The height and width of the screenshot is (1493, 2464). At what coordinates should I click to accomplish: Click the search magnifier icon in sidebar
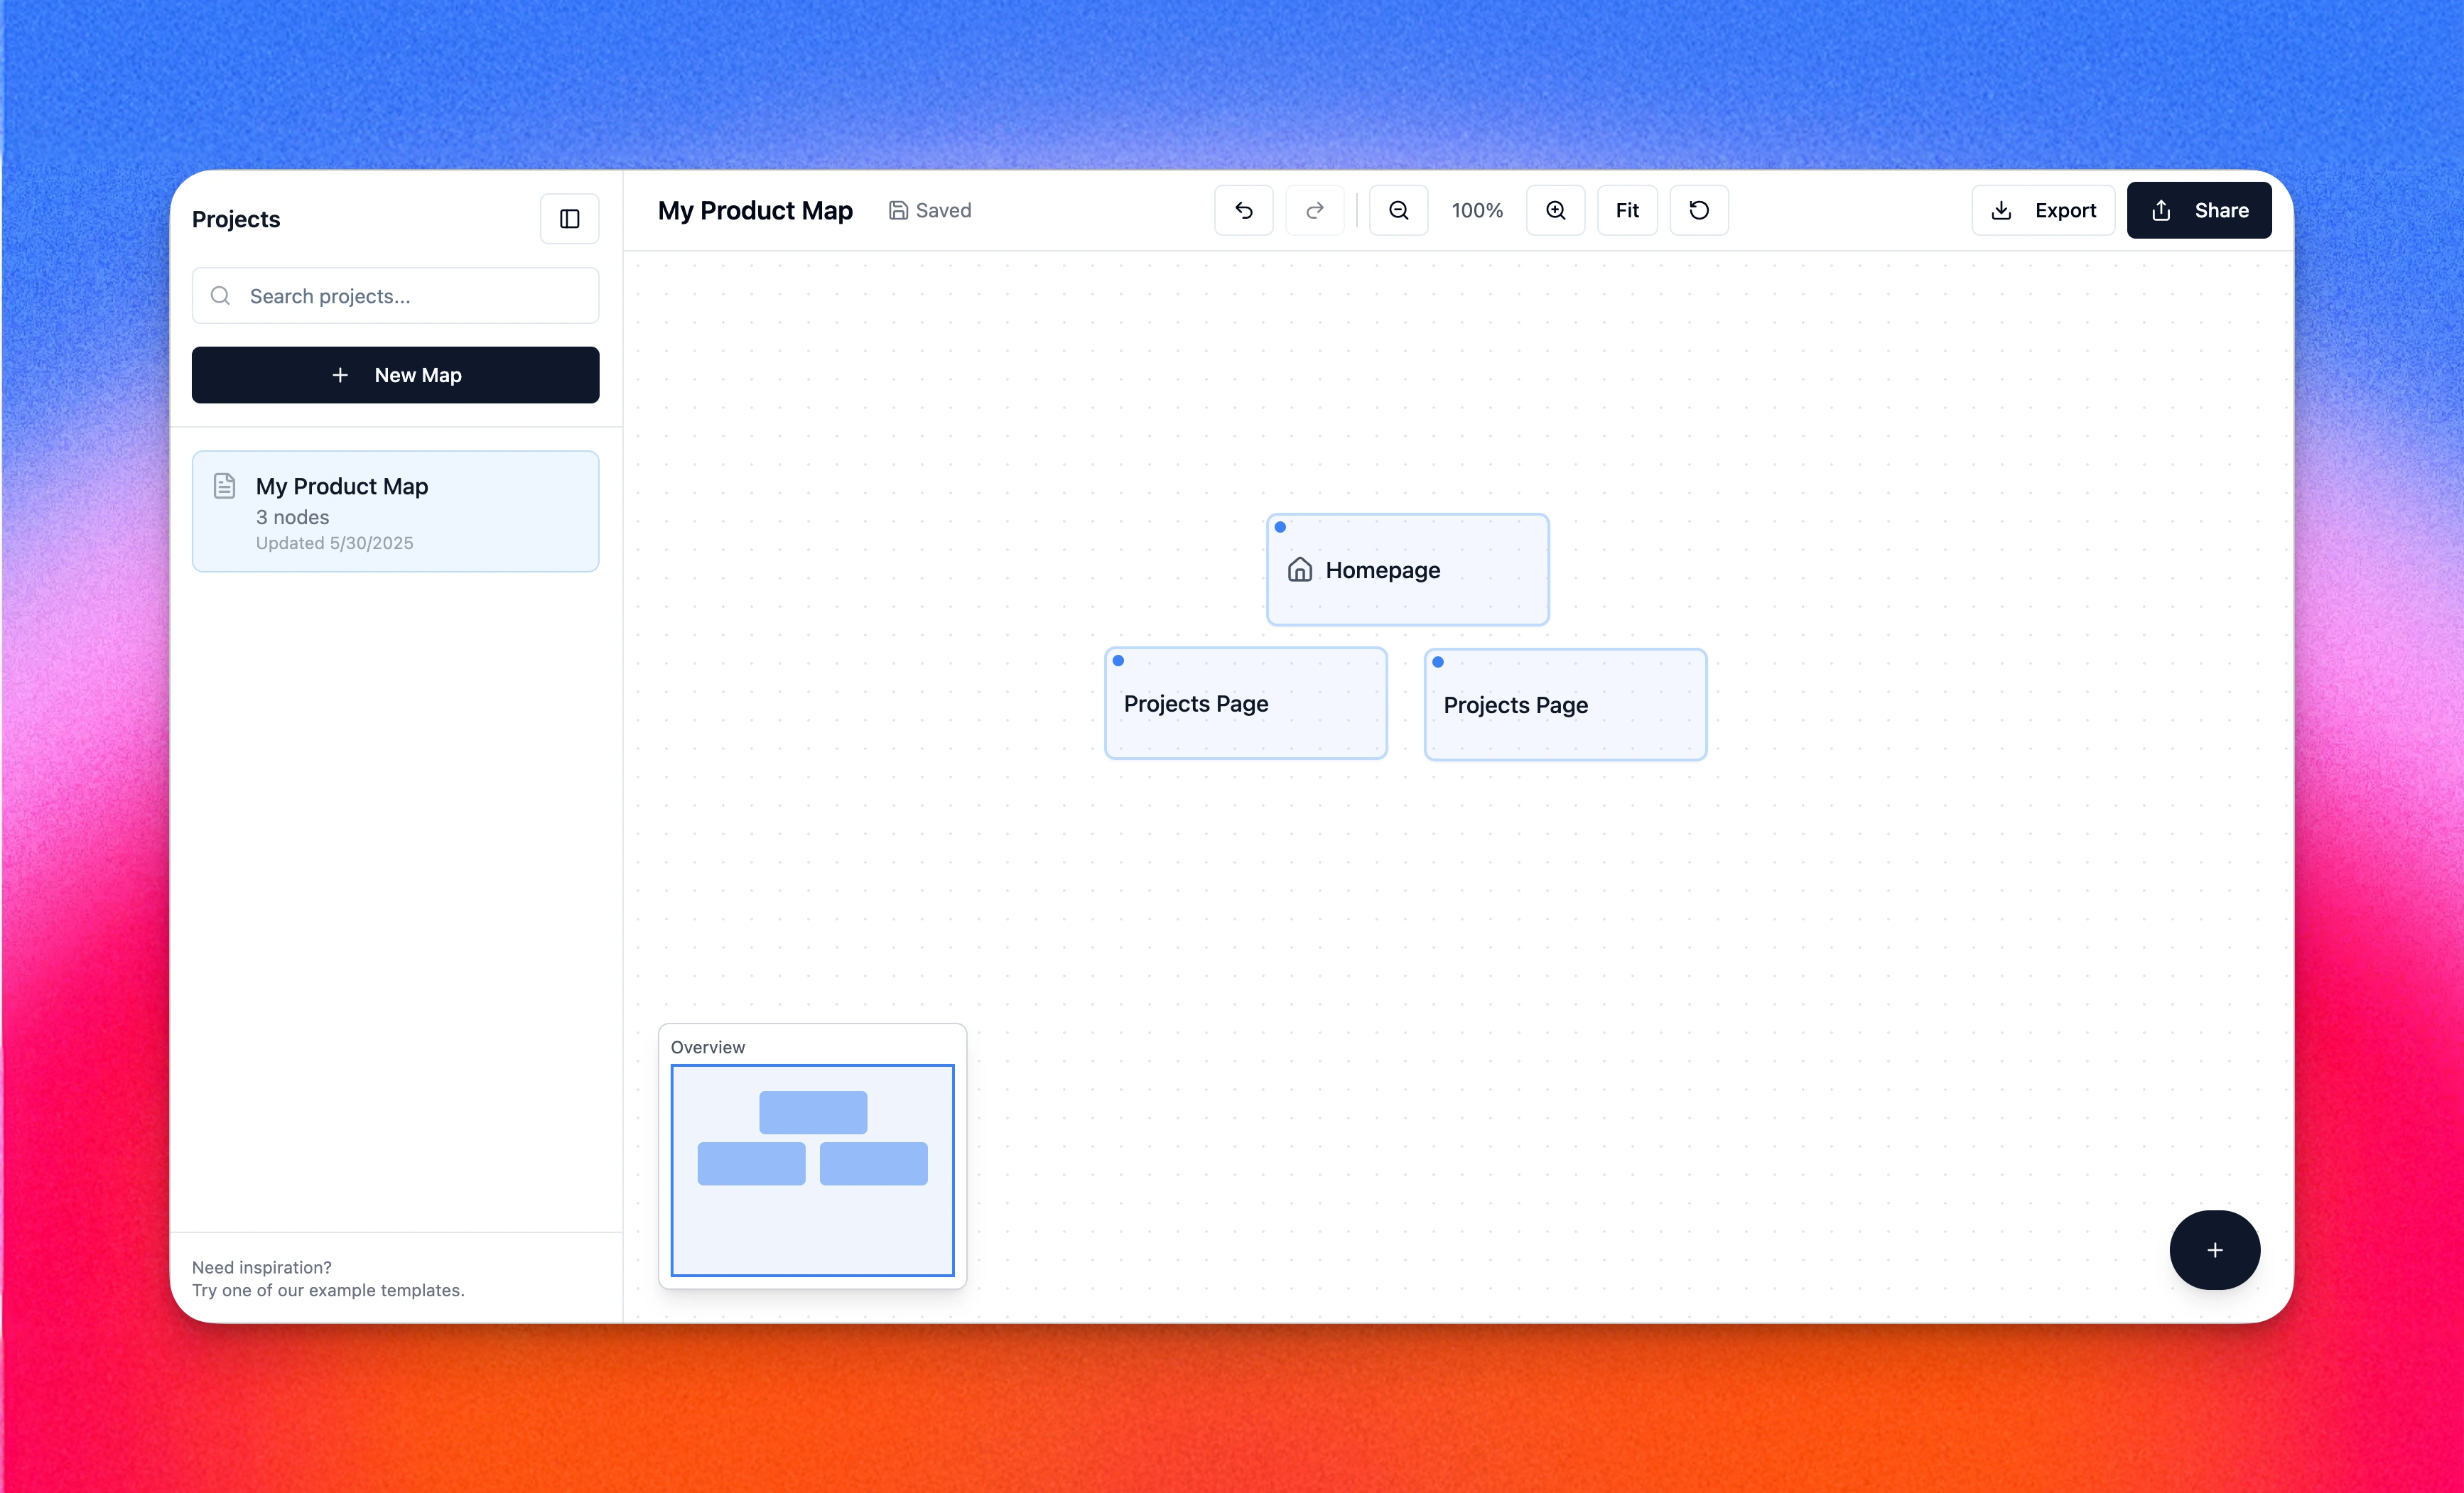220,296
